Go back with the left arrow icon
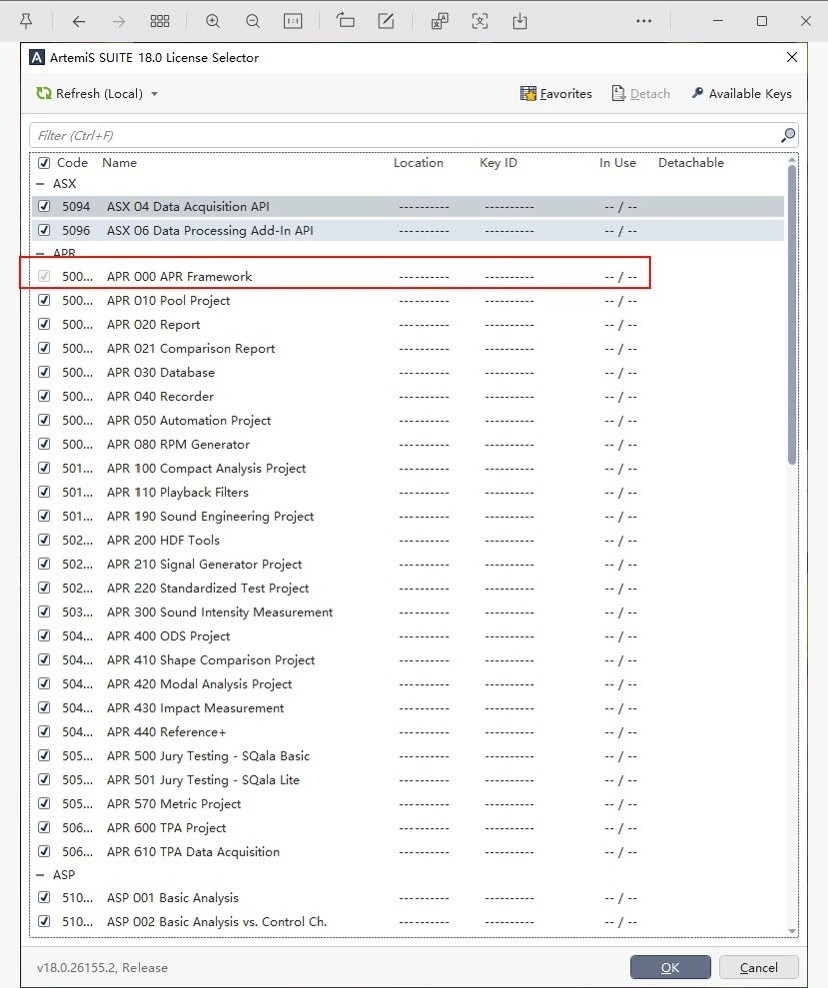Screen dimensions: 828x988 pos(79,21)
